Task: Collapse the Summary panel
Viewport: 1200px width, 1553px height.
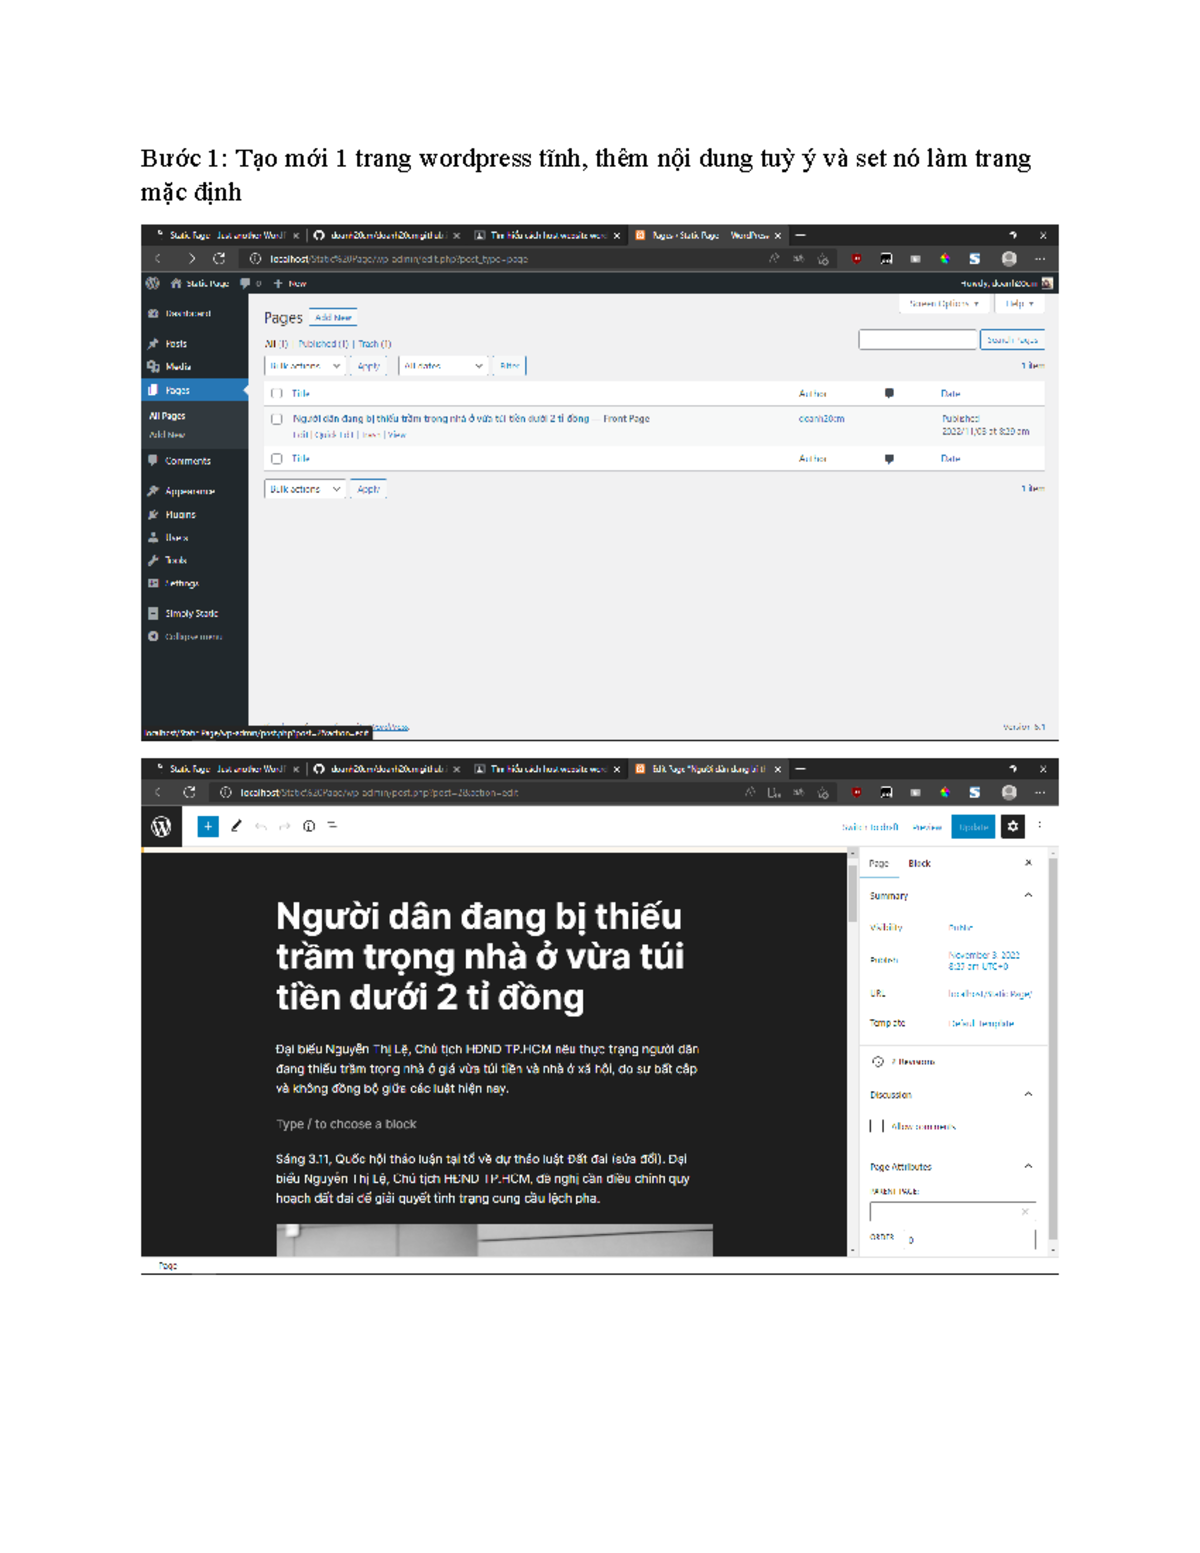Action: pyautogui.click(x=1028, y=896)
